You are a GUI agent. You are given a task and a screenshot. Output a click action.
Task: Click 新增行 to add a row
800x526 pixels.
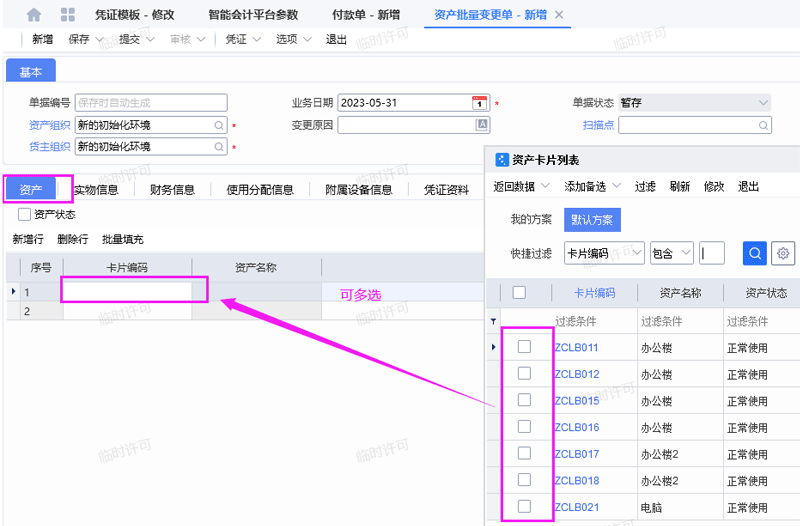pyautogui.click(x=28, y=239)
